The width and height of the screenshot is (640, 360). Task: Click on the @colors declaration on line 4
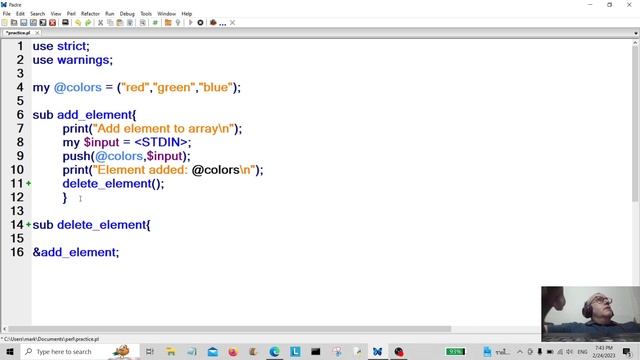137,87
